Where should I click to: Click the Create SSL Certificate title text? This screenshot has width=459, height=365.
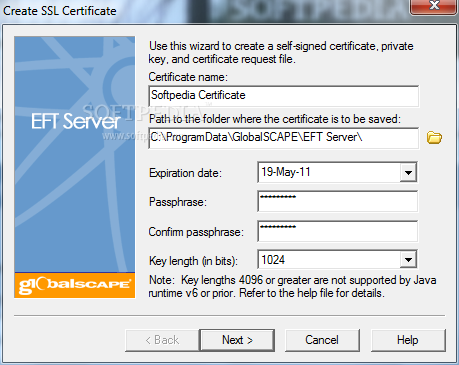click(60, 11)
